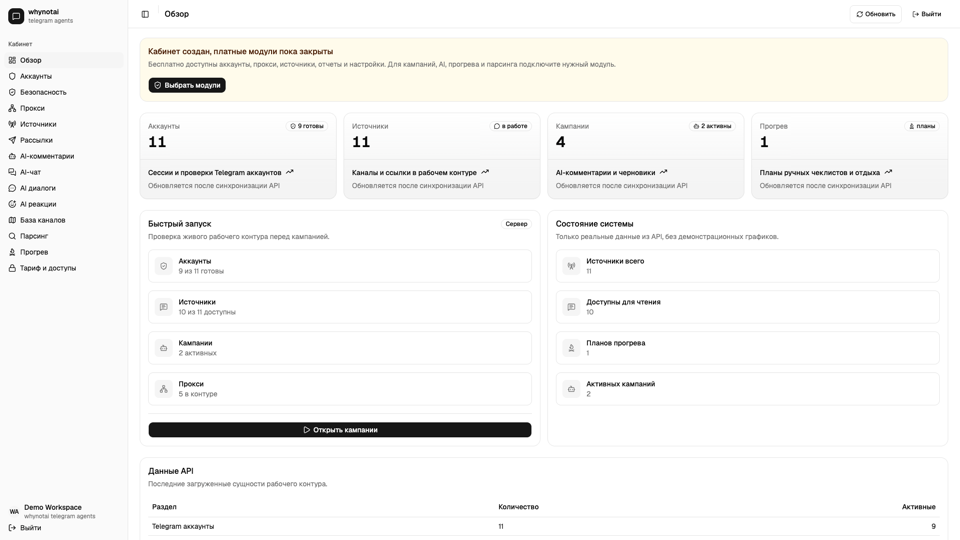Click the AI диалоги message icon

coord(12,188)
